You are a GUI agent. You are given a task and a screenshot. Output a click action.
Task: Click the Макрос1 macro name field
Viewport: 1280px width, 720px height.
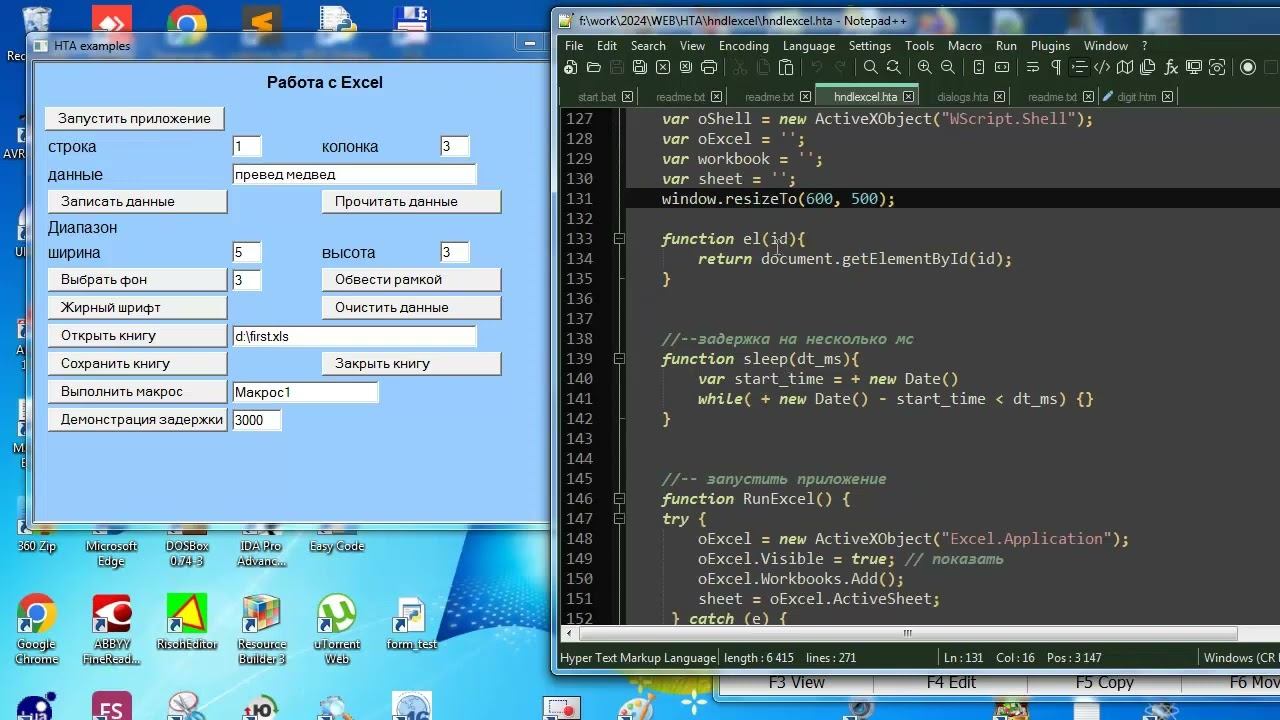pyautogui.click(x=305, y=392)
